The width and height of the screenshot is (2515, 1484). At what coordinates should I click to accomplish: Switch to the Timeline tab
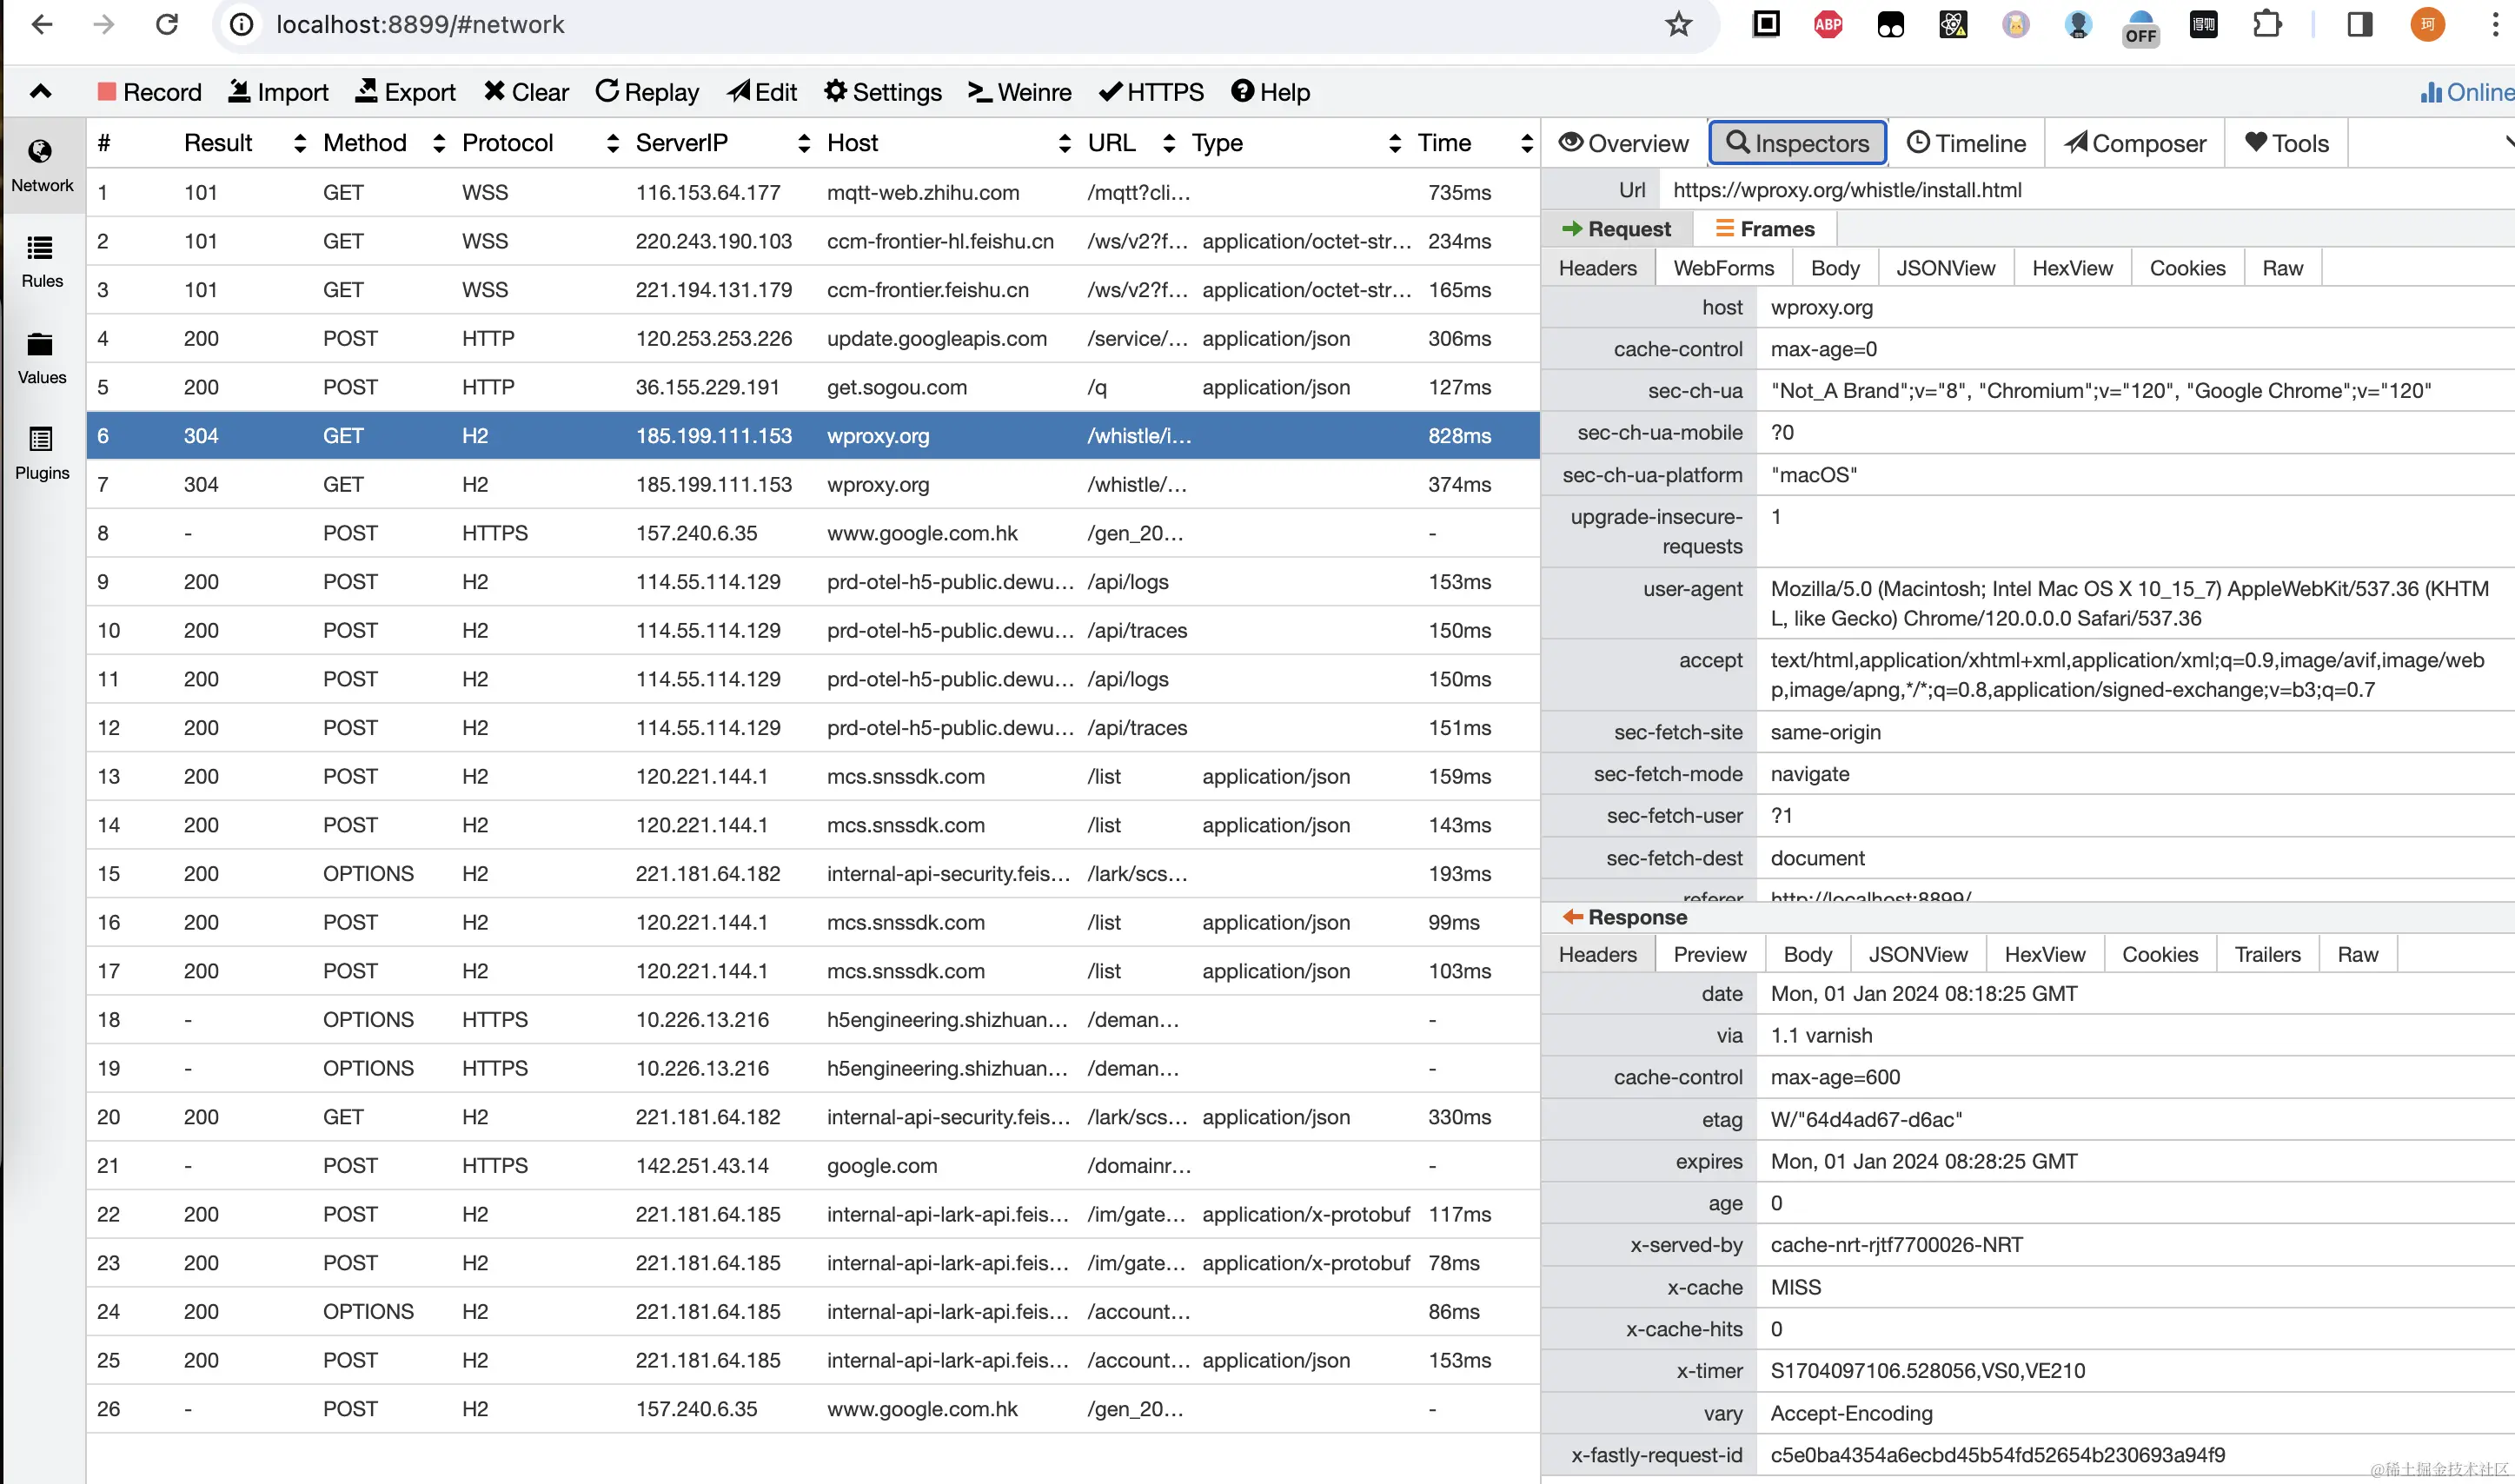click(x=1966, y=143)
